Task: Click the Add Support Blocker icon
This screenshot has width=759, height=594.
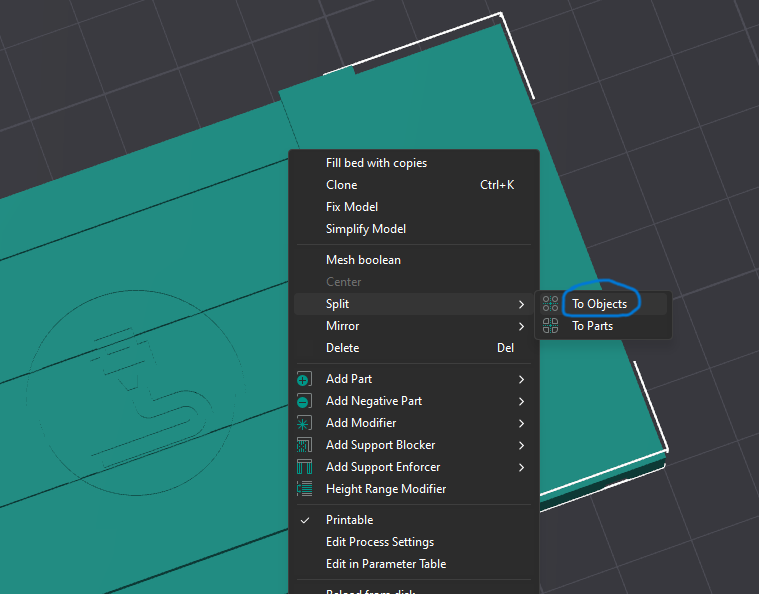Action: click(304, 445)
